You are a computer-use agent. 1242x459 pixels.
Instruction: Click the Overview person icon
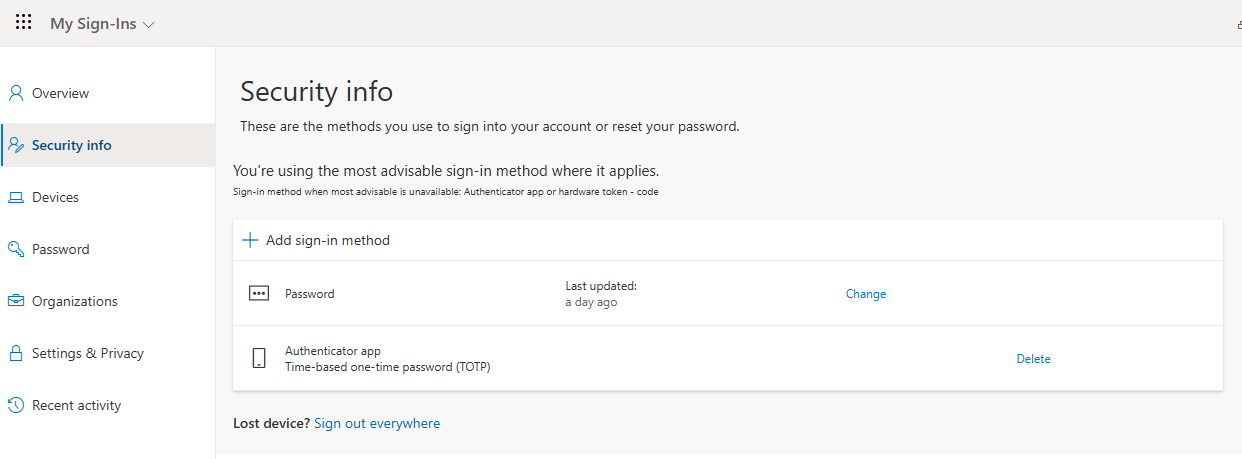[x=16, y=93]
